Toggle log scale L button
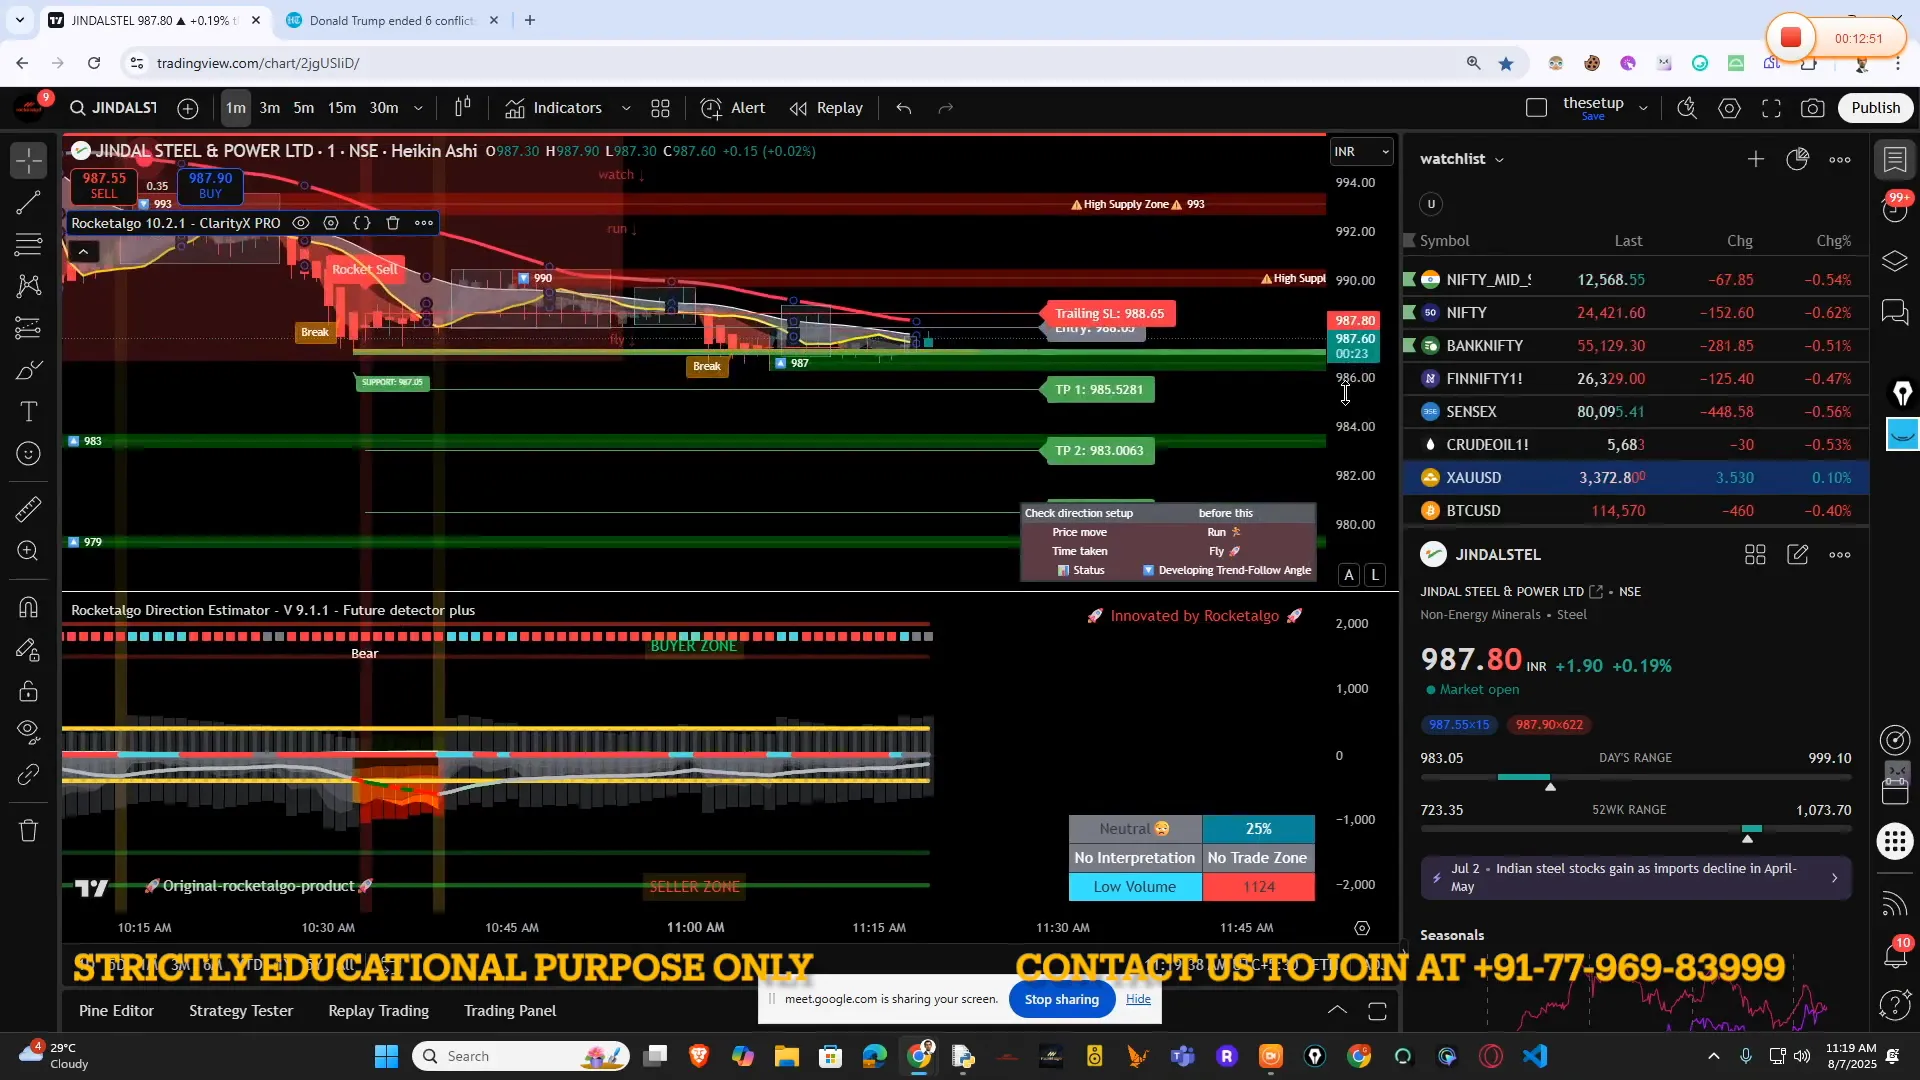Screen dimensions: 1920x1080 pos(1376,575)
